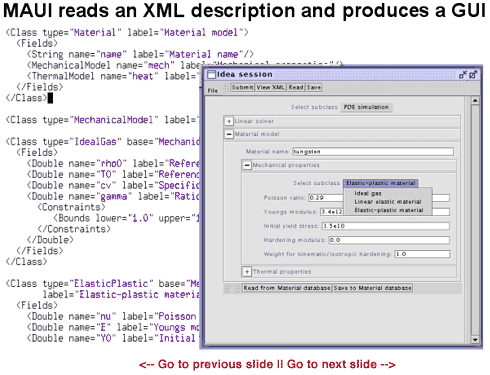Click the kinematic/isotropic hardening weight field

(422, 254)
